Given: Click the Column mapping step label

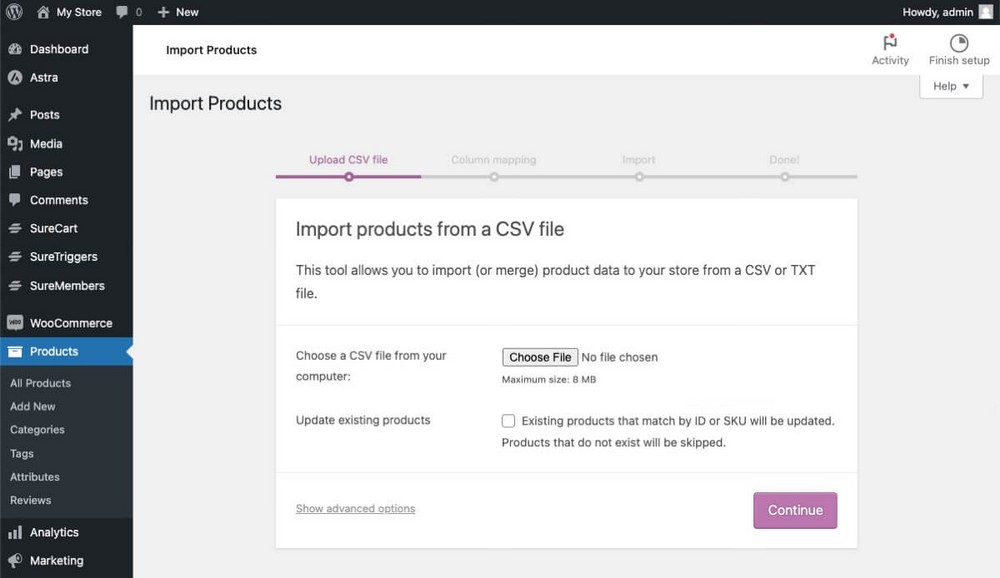Looking at the screenshot, I should 494,159.
